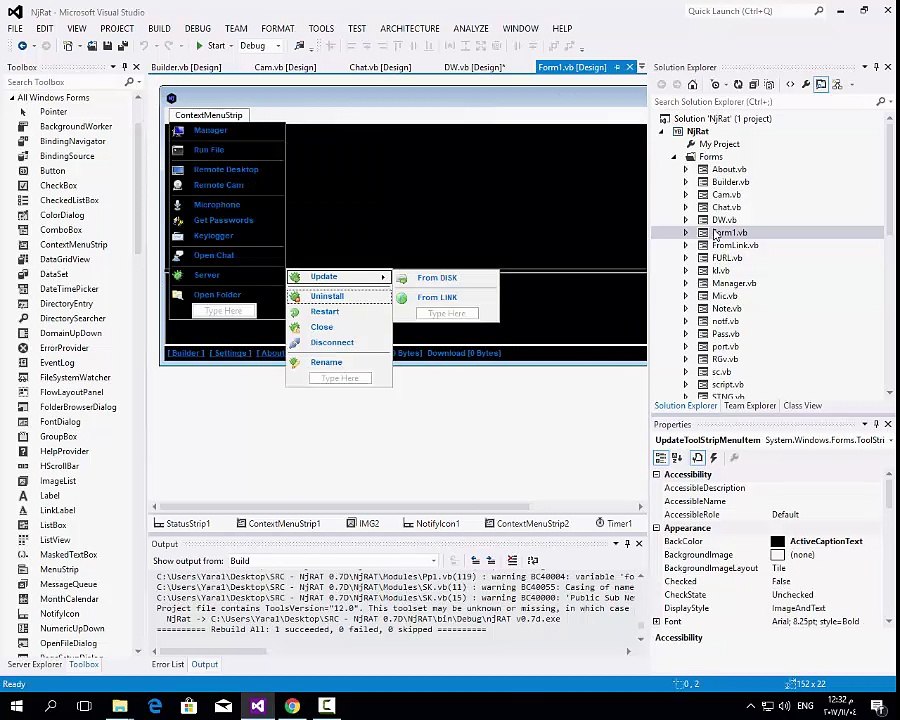
Task: Collapse All Windows Forms group in Toolbox
Action: (x=11, y=98)
